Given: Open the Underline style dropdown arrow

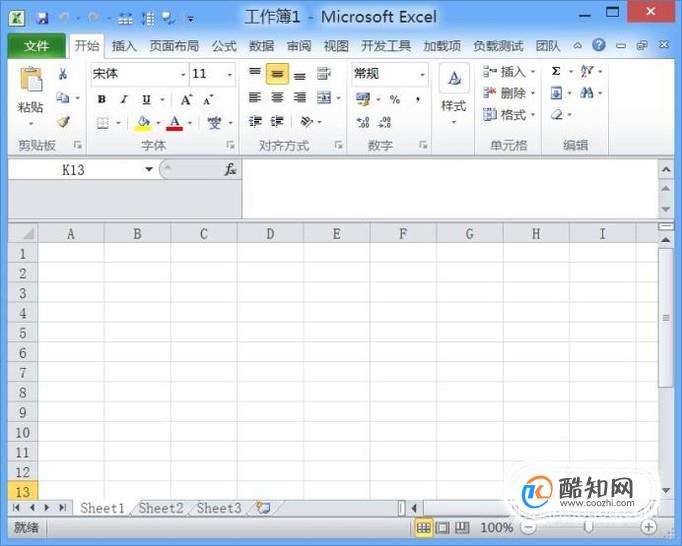Looking at the screenshot, I should [x=162, y=100].
